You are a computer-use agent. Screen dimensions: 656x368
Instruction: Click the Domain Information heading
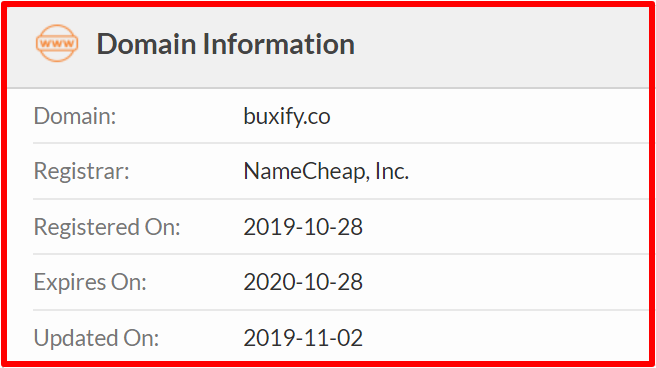[x=226, y=44]
